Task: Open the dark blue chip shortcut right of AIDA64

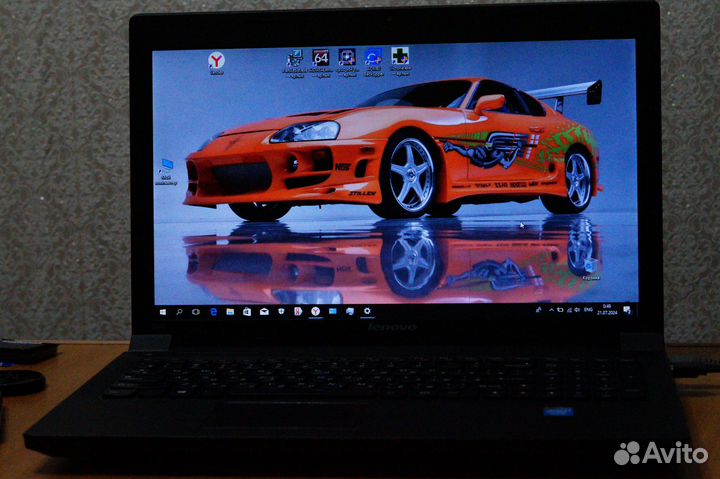Action: coord(347,62)
